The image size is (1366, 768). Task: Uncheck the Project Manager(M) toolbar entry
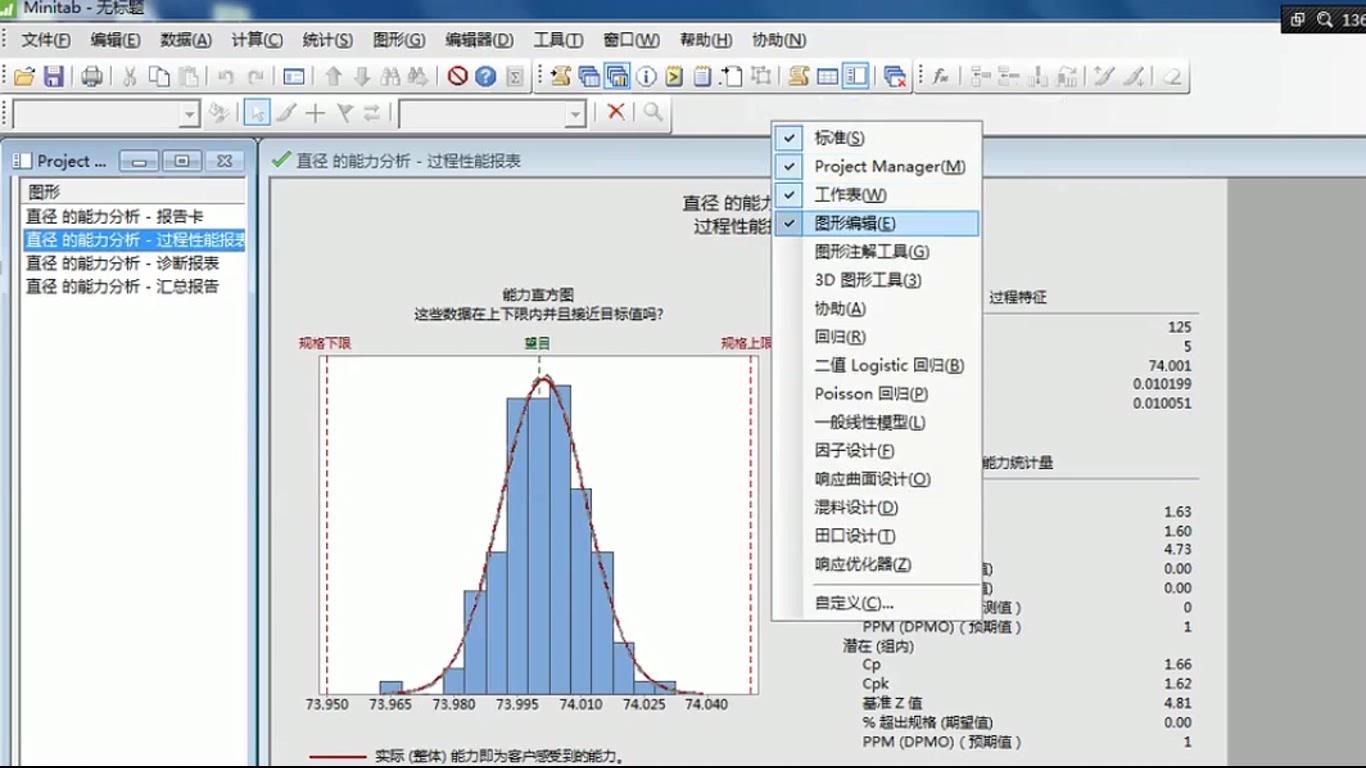[875, 166]
